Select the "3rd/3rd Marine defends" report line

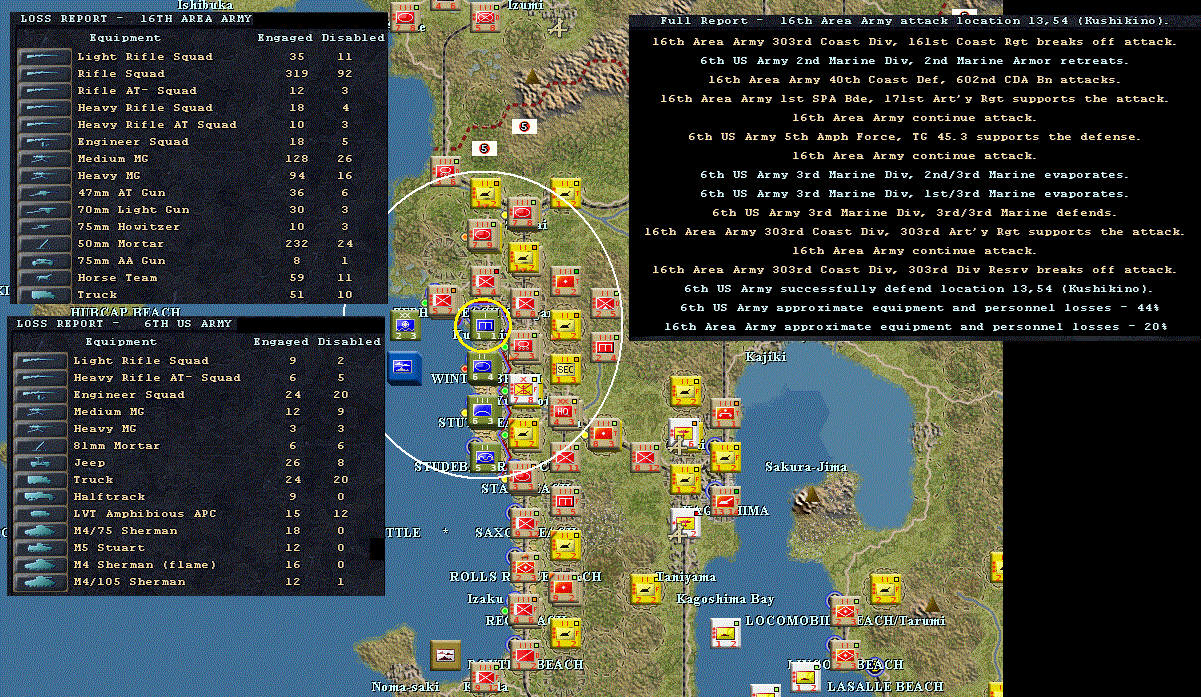pyautogui.click(x=914, y=213)
